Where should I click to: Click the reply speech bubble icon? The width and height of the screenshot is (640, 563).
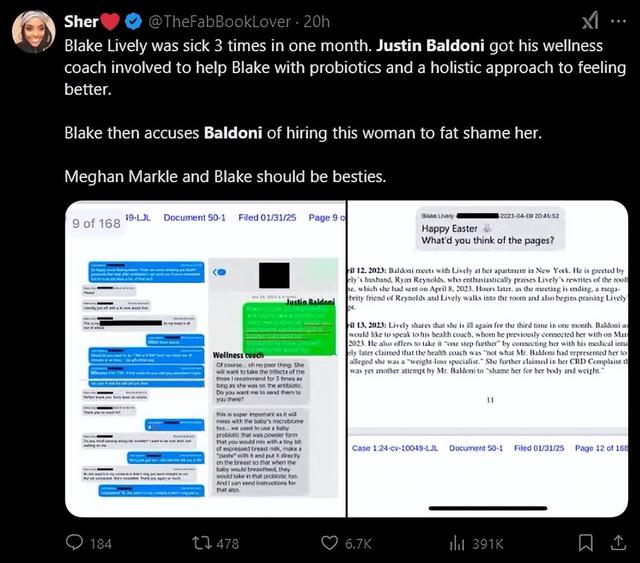(74, 543)
